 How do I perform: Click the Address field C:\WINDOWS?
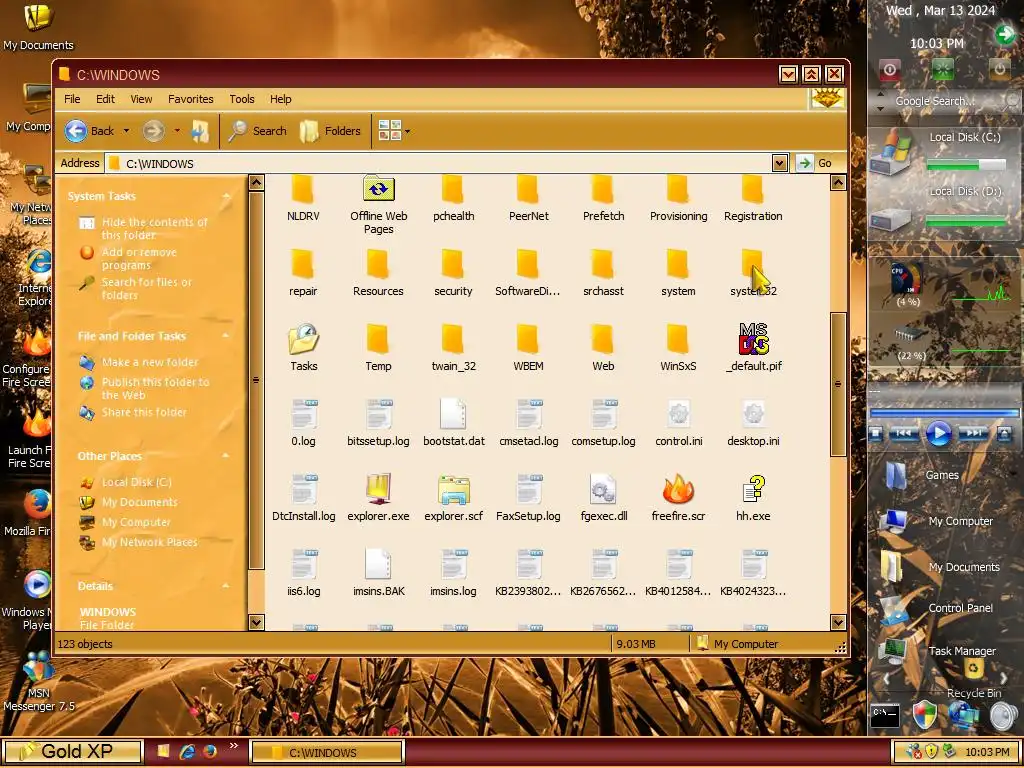click(x=439, y=163)
